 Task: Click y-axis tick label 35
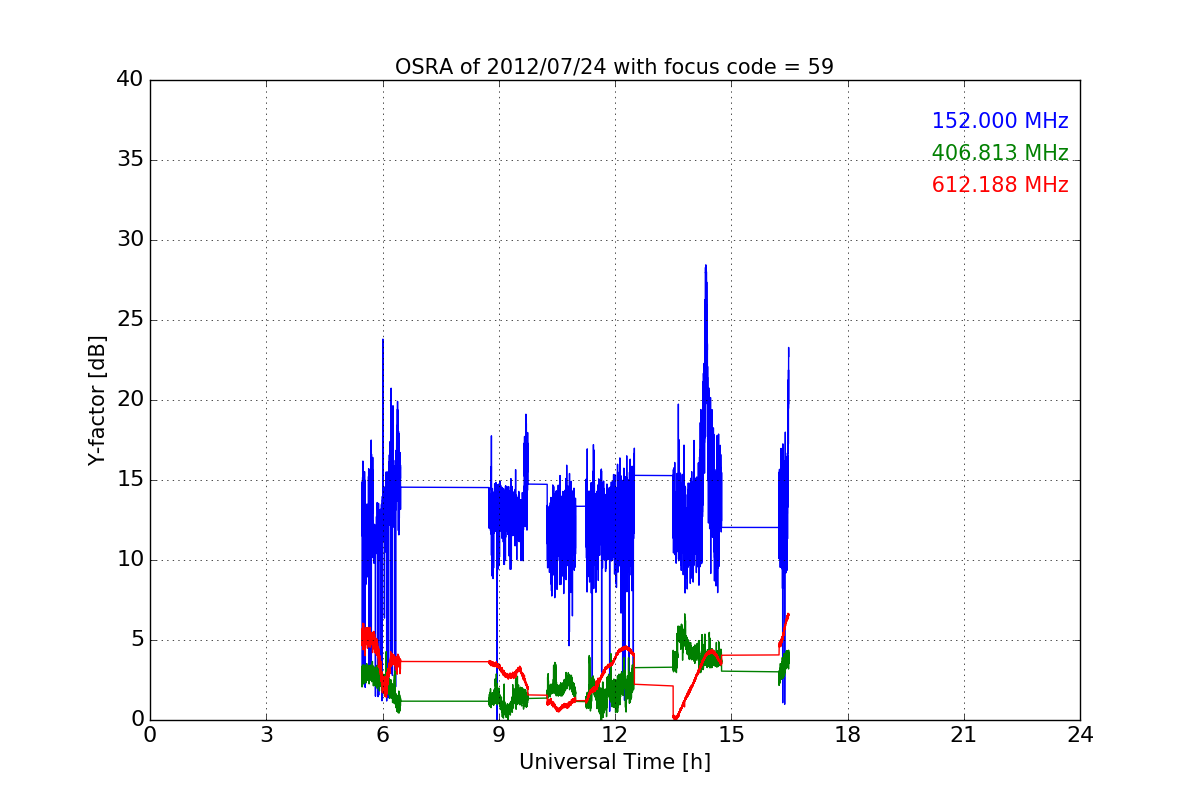(130, 160)
